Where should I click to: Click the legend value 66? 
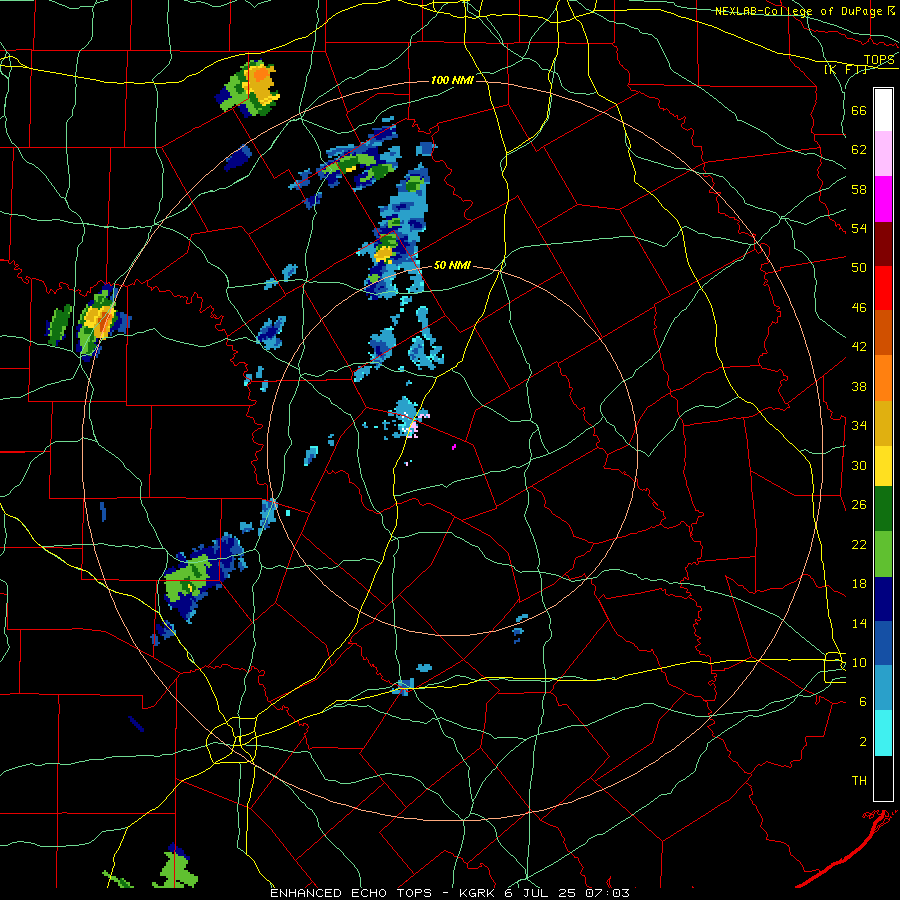[x=859, y=110]
